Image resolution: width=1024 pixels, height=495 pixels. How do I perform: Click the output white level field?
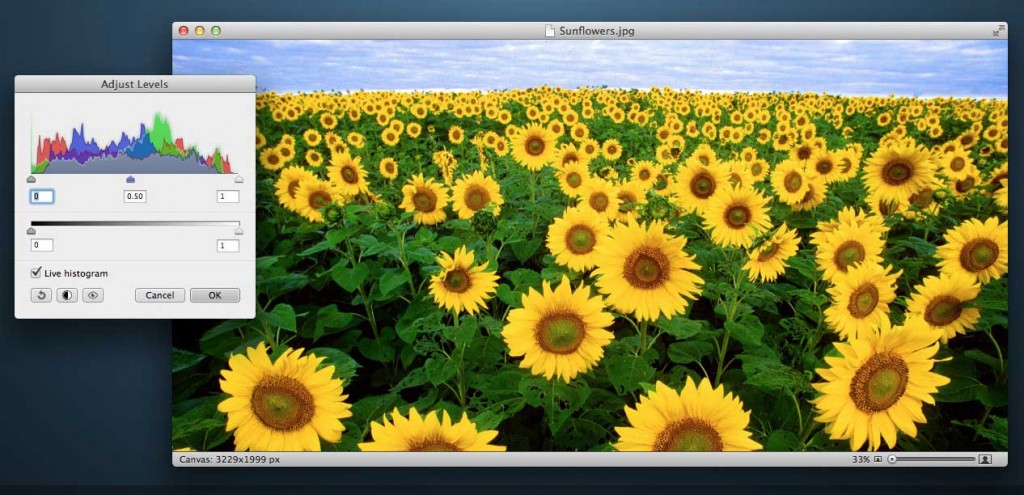click(x=228, y=246)
